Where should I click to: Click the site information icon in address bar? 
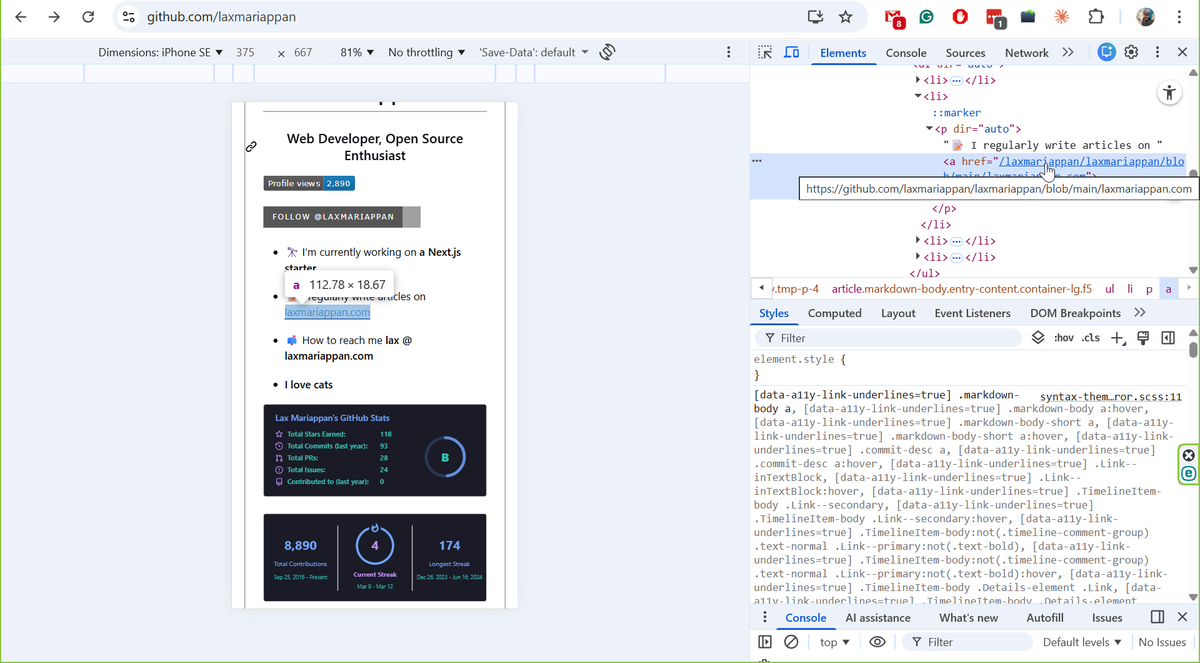127,17
